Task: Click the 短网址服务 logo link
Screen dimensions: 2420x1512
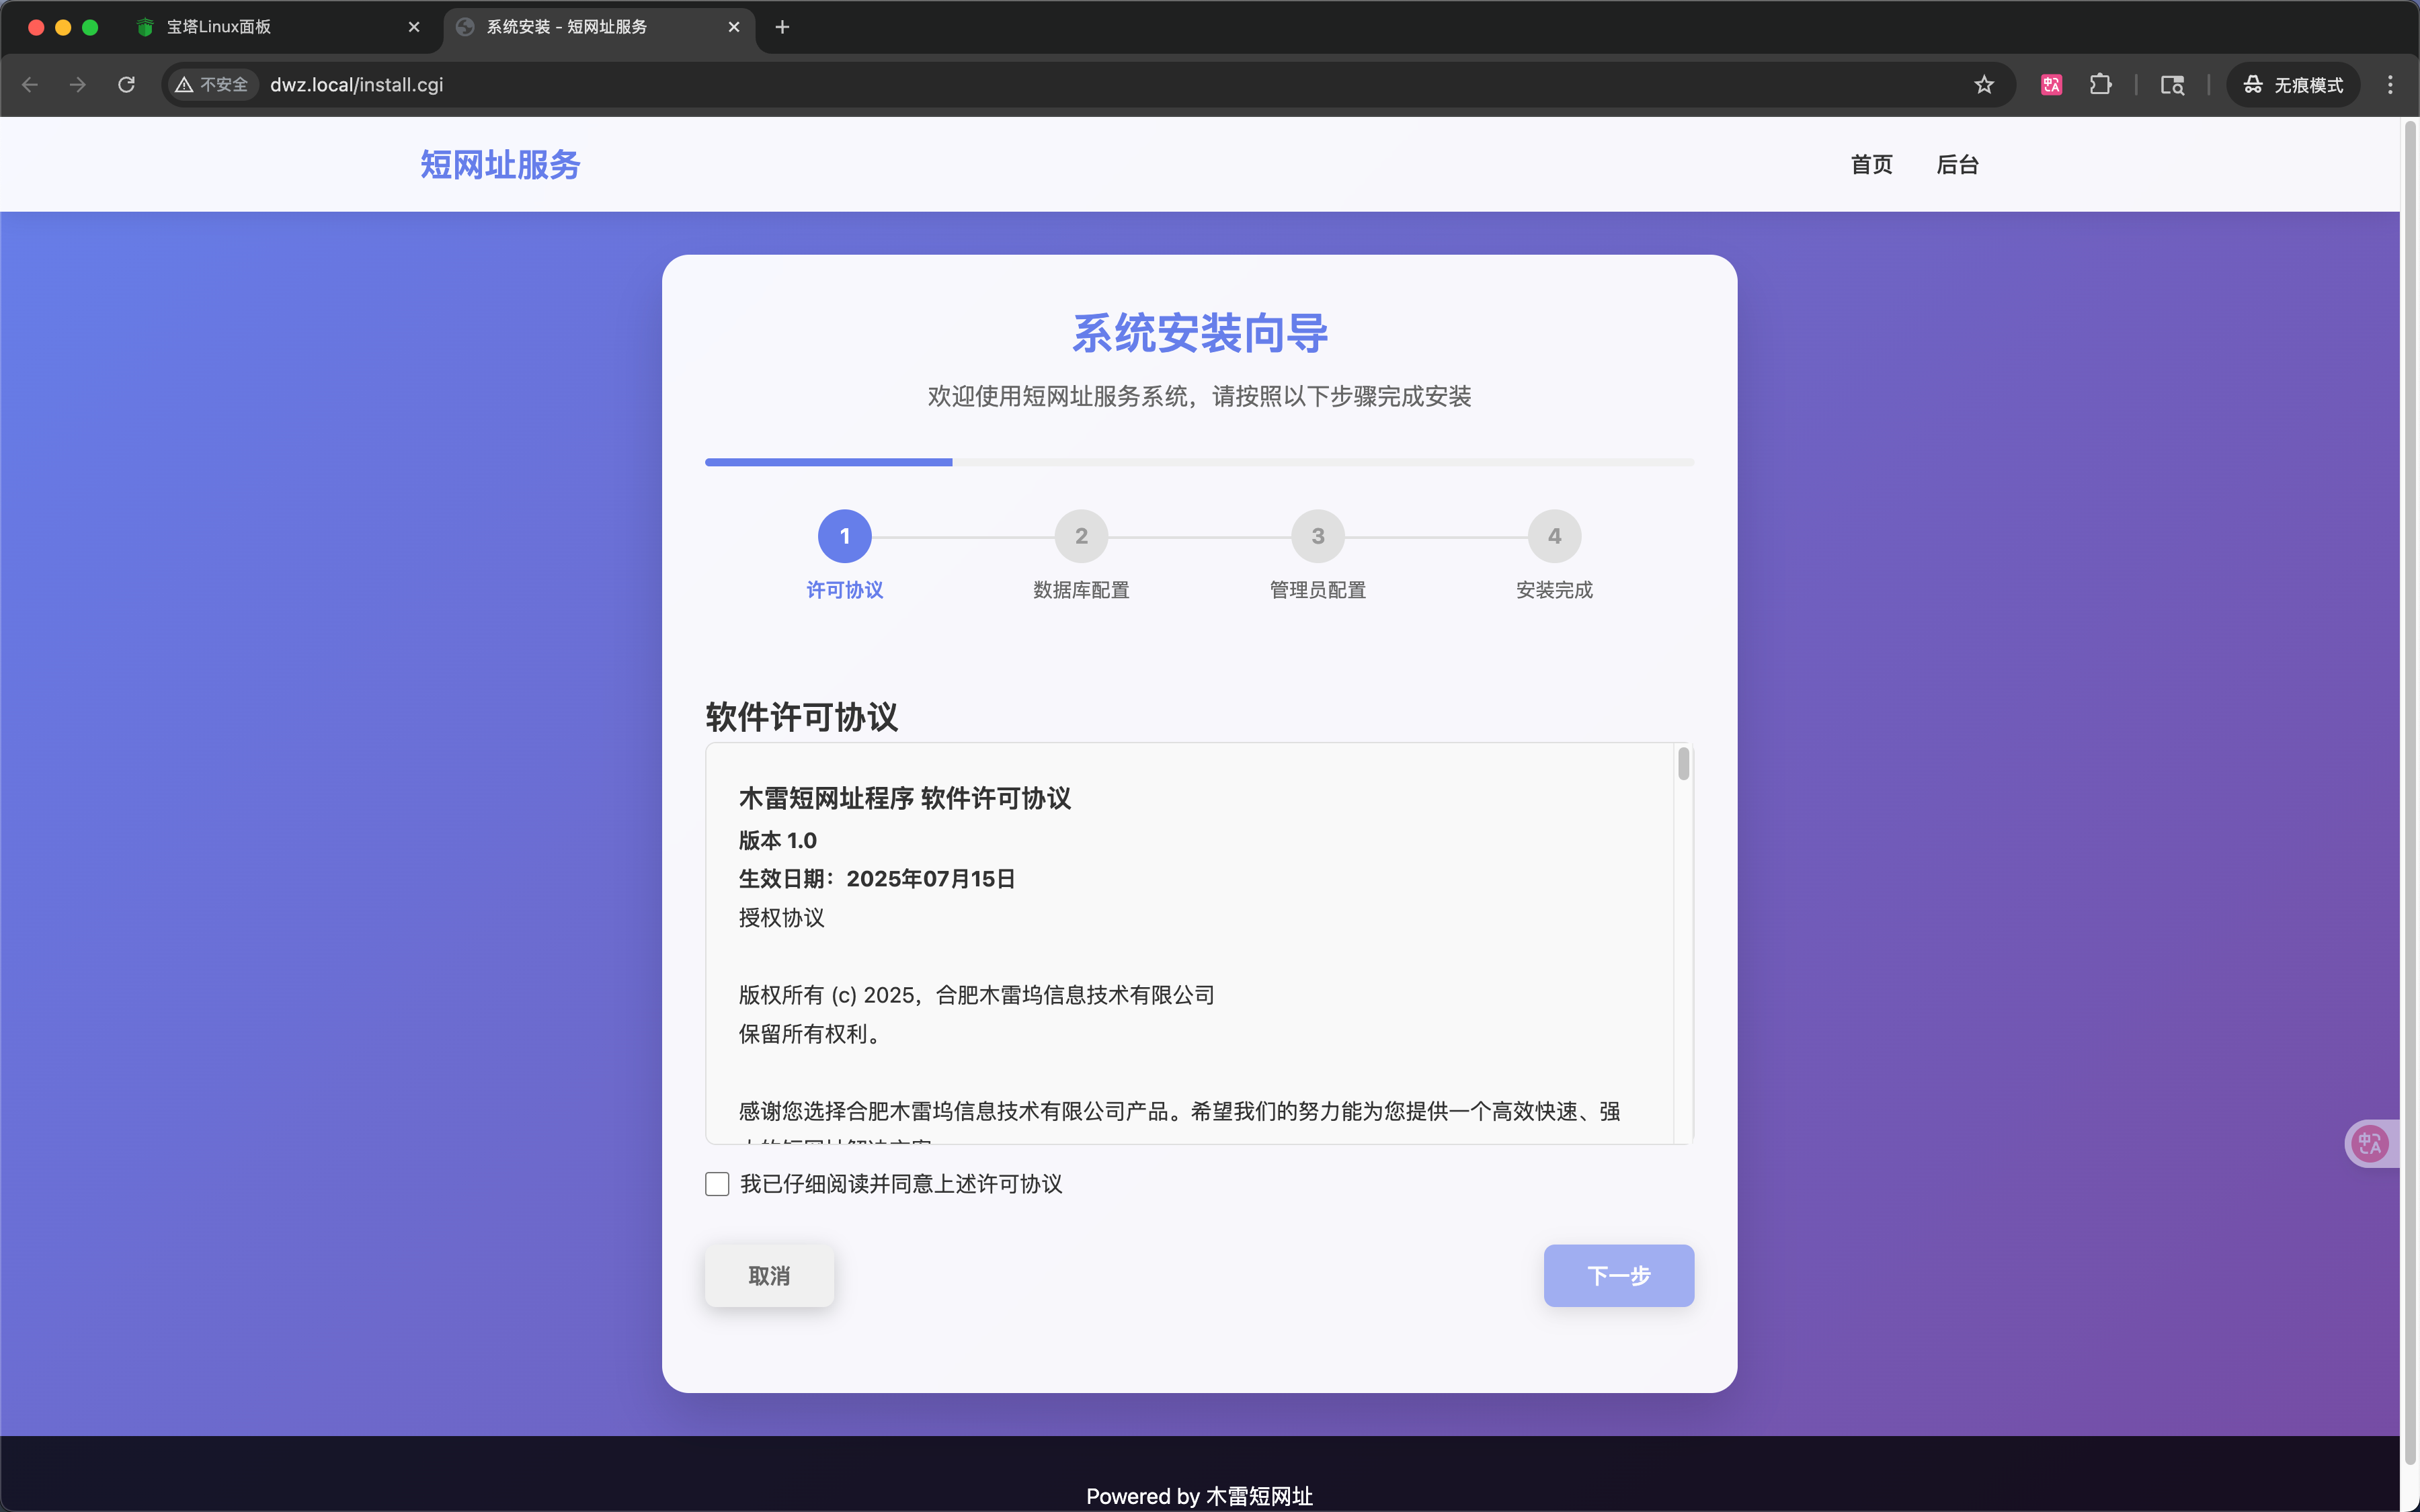Action: coord(500,165)
